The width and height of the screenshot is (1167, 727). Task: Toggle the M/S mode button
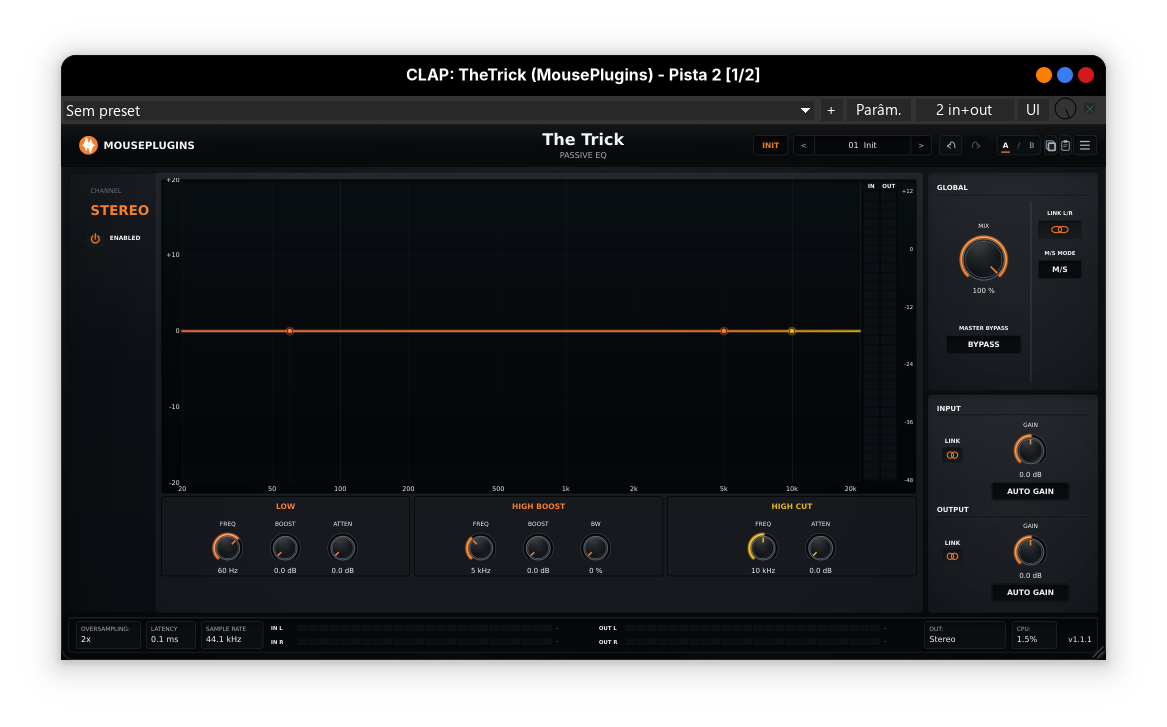click(x=1060, y=269)
